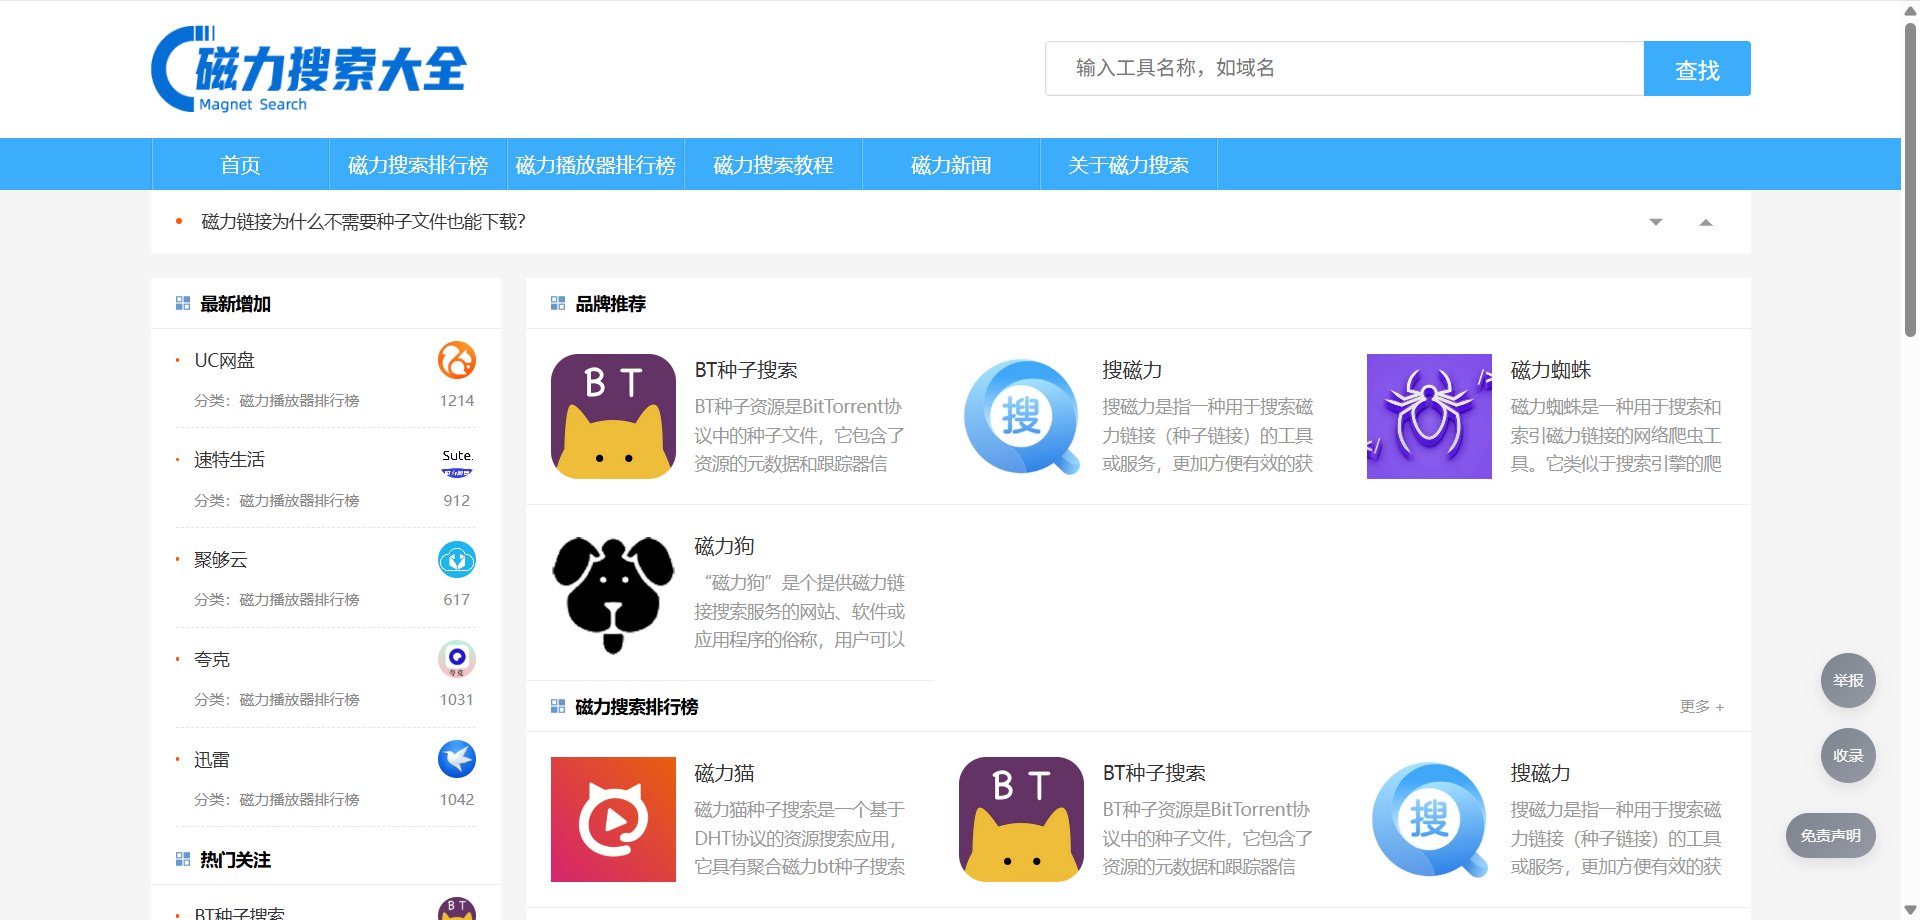
Task: Open BT种子搜索 cat icon in 磁力搜索排行榜
Action: tap(1021, 819)
